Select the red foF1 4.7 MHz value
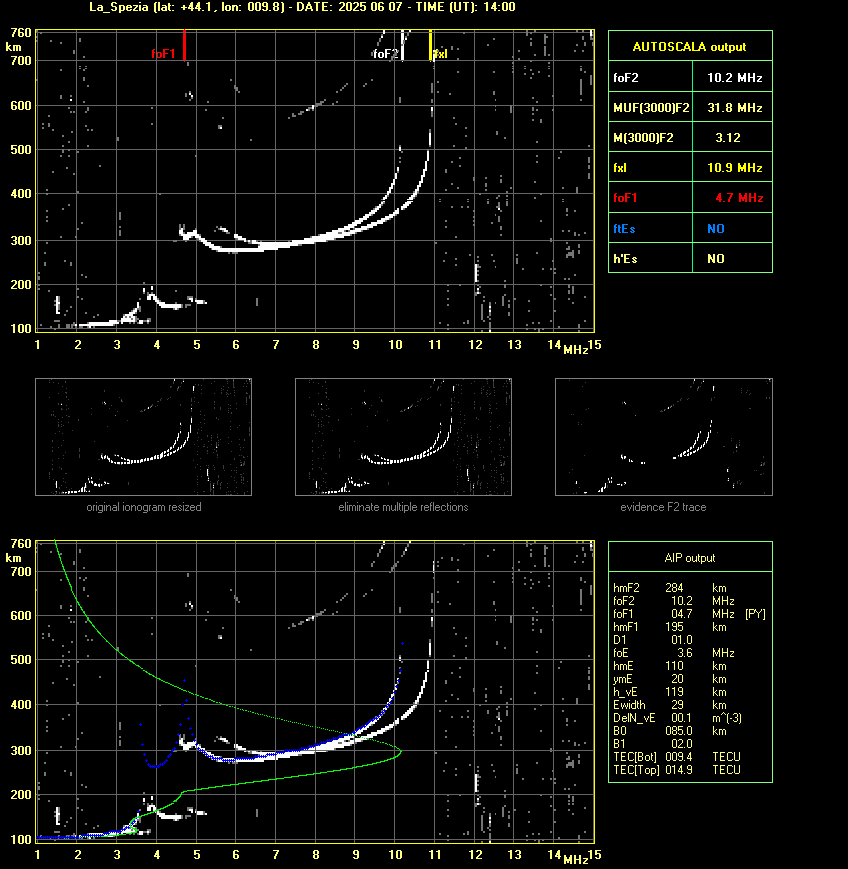This screenshot has width=848, height=869. [732, 197]
